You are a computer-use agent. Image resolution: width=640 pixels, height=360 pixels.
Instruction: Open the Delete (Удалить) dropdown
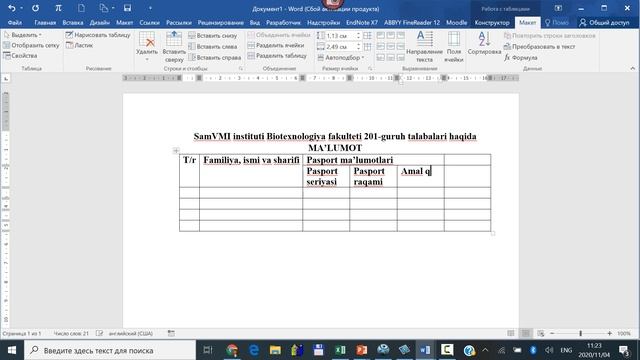click(147, 47)
